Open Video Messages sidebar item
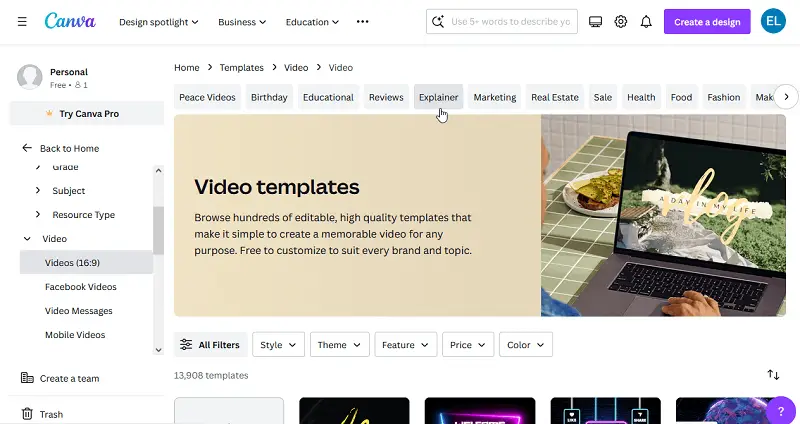 [79, 311]
